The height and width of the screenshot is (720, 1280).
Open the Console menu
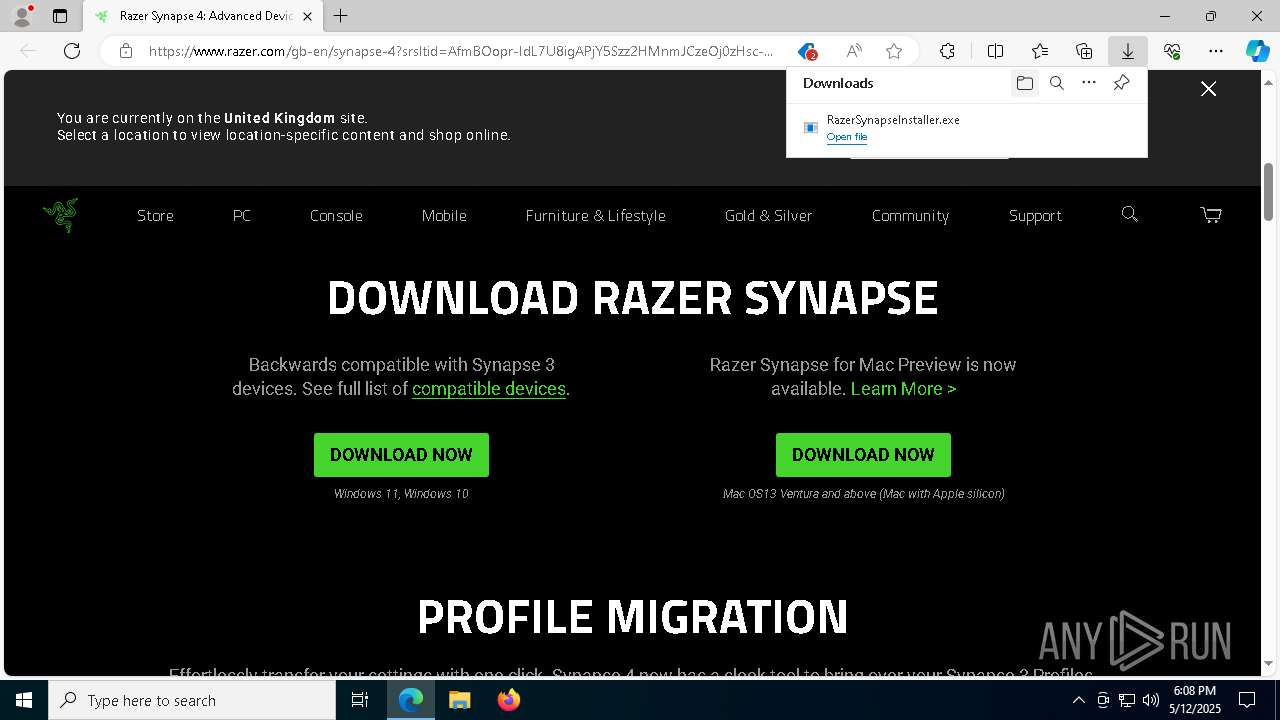point(336,215)
